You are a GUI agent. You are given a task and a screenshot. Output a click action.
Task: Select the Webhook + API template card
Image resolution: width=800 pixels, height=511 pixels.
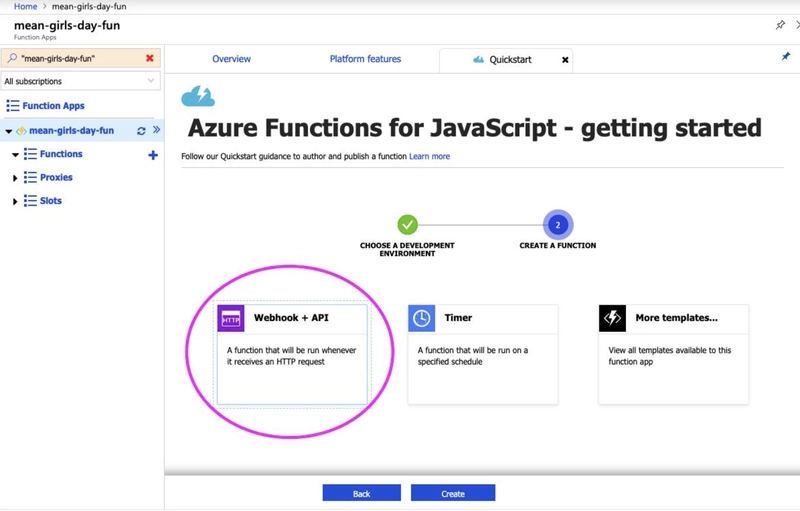click(292, 354)
